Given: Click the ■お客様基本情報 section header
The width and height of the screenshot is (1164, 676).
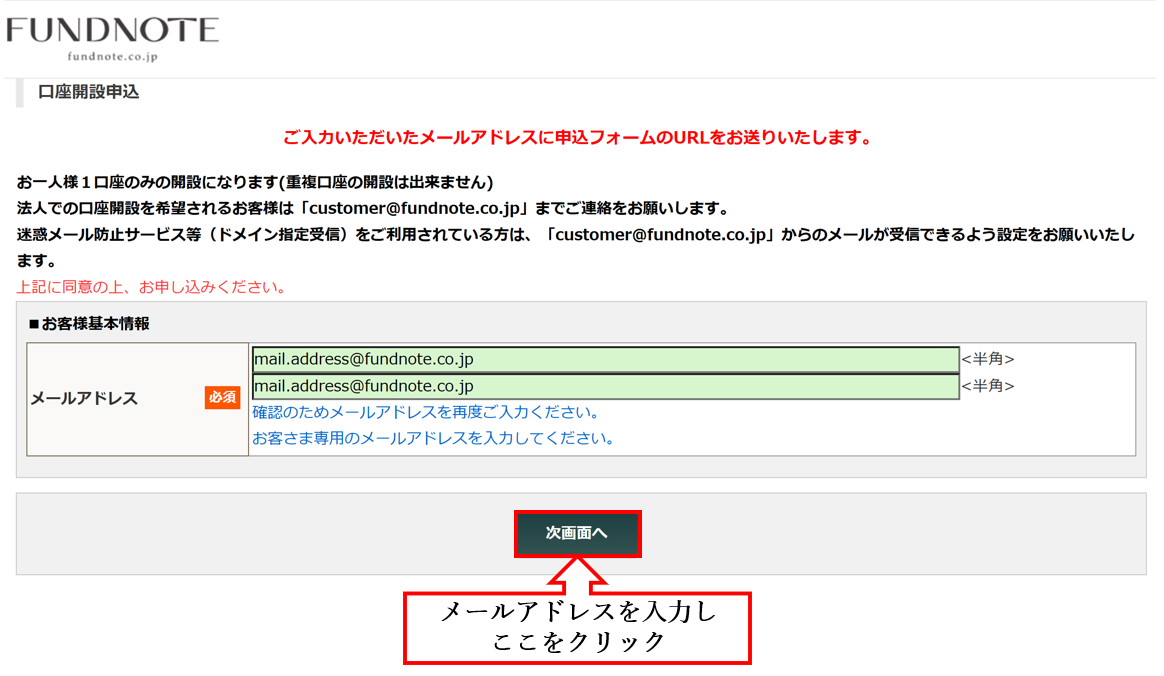Looking at the screenshot, I should click(x=89, y=324).
